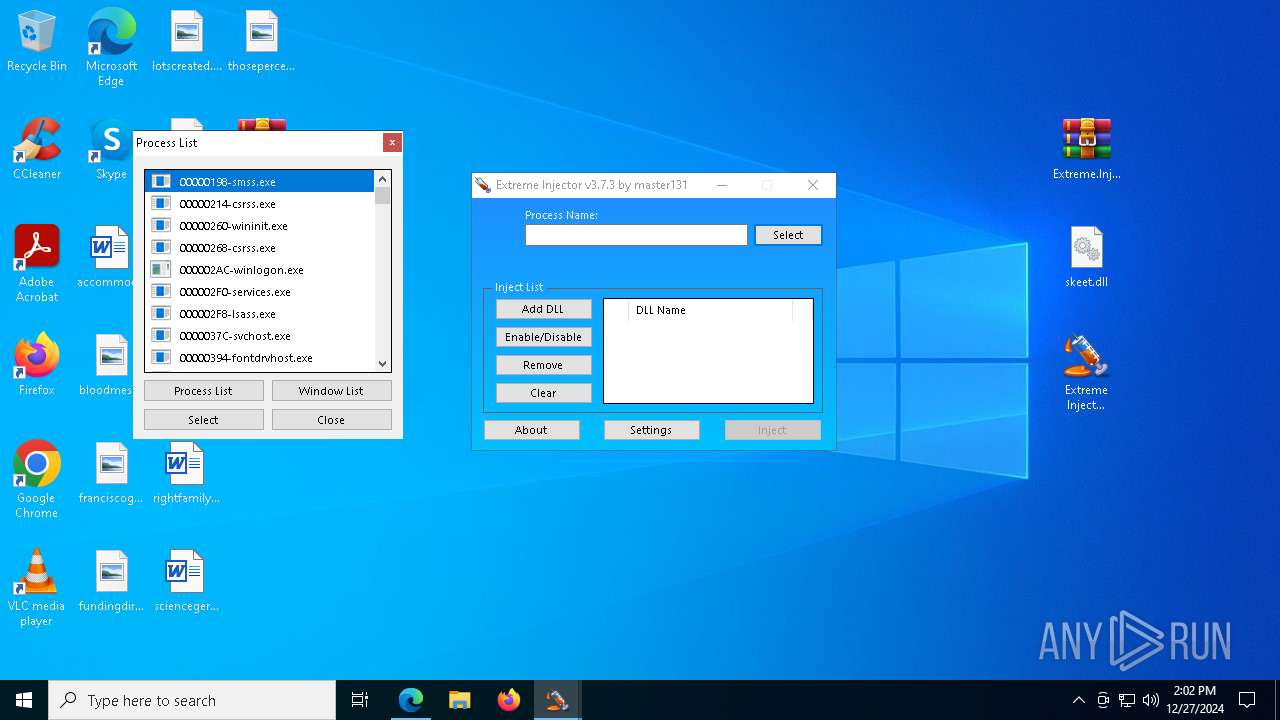Select 000002AC-winlogon.exe in Process List
The image size is (1280, 720).
click(x=260, y=270)
